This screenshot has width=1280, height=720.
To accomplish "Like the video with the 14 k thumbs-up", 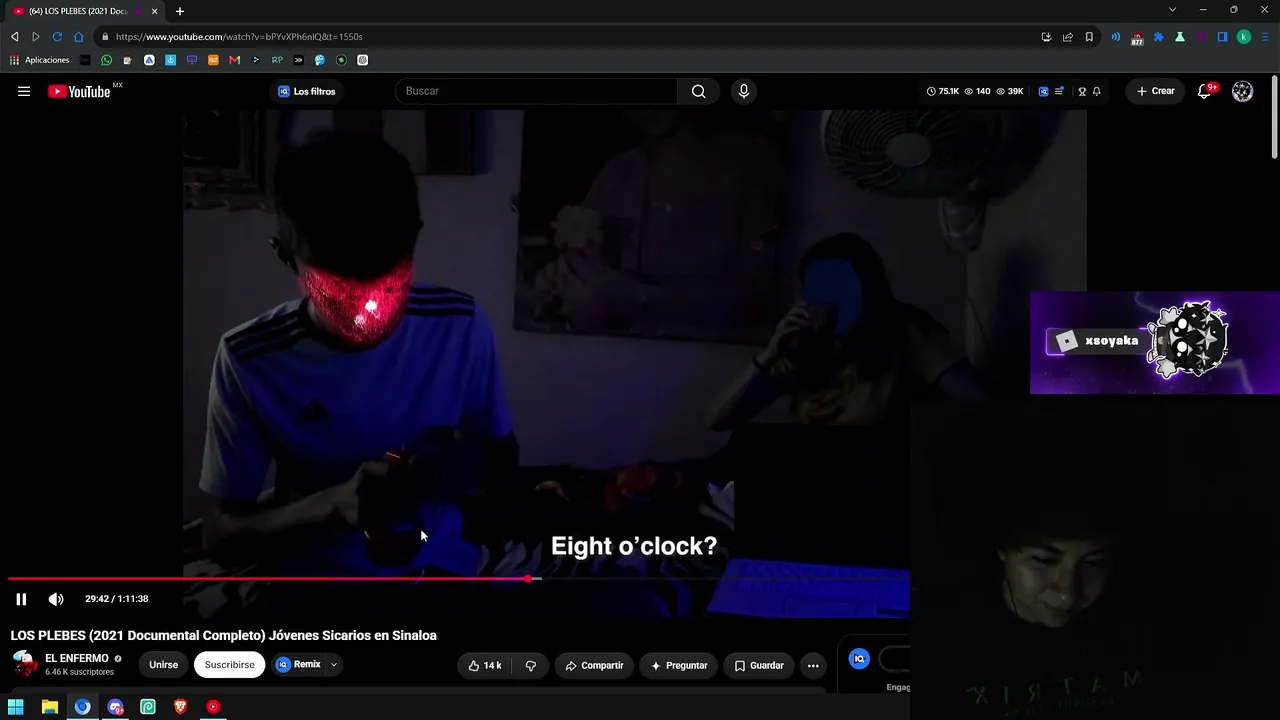I will tap(486, 665).
